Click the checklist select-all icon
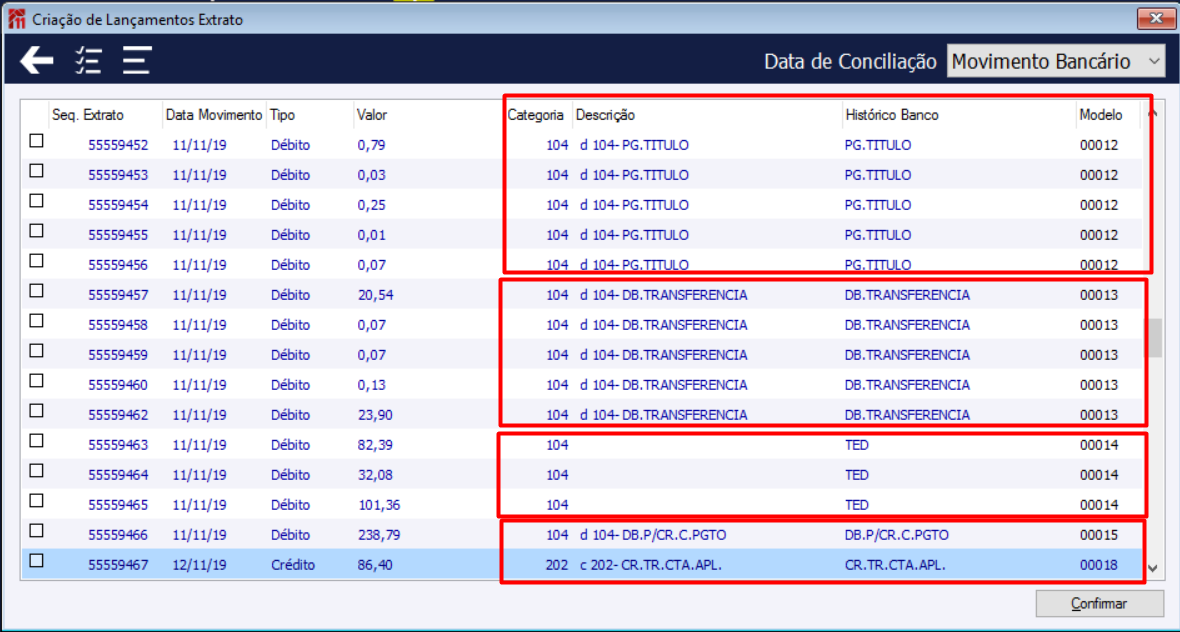This screenshot has height=632, width=1180. [89, 60]
